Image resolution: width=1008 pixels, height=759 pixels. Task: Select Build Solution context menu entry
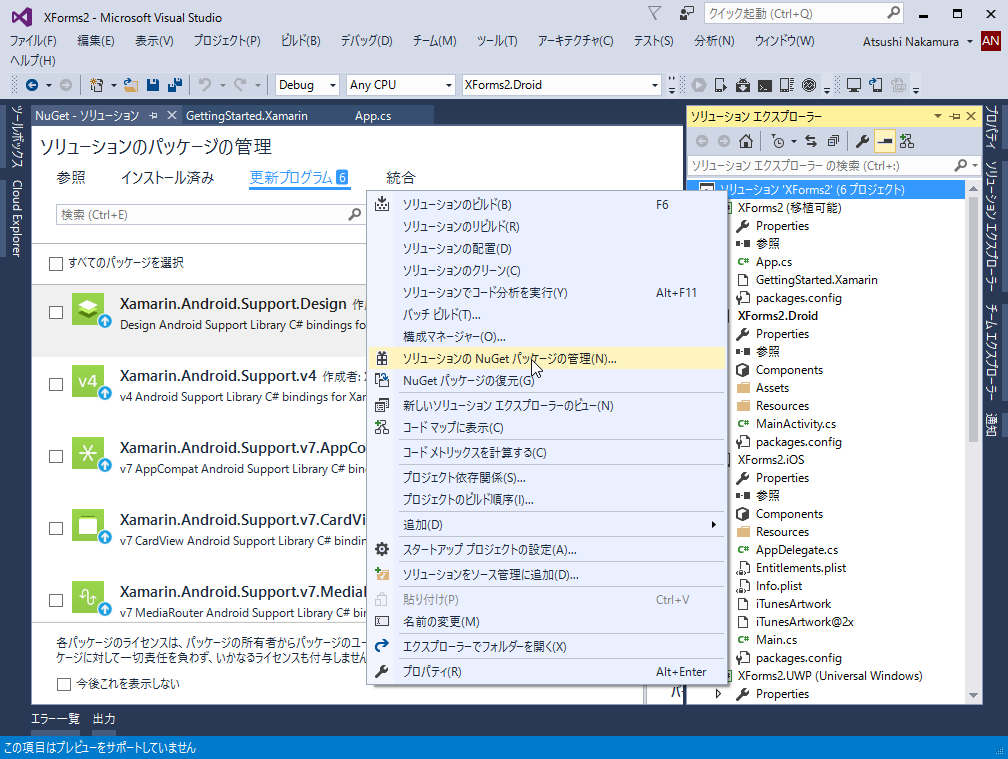[547, 205]
